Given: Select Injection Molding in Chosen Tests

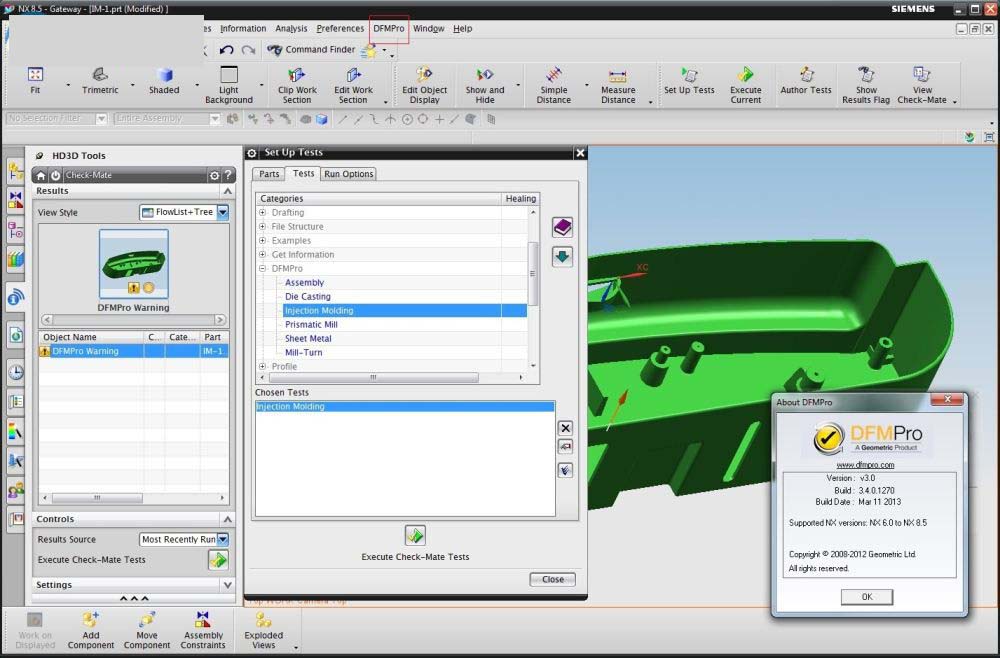Looking at the screenshot, I should [x=404, y=407].
